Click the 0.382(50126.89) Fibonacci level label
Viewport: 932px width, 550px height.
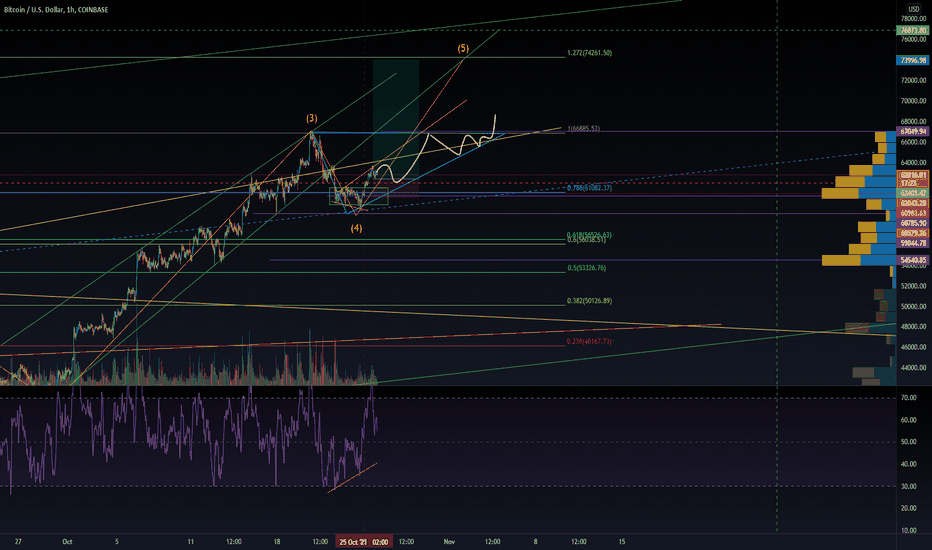coord(589,301)
